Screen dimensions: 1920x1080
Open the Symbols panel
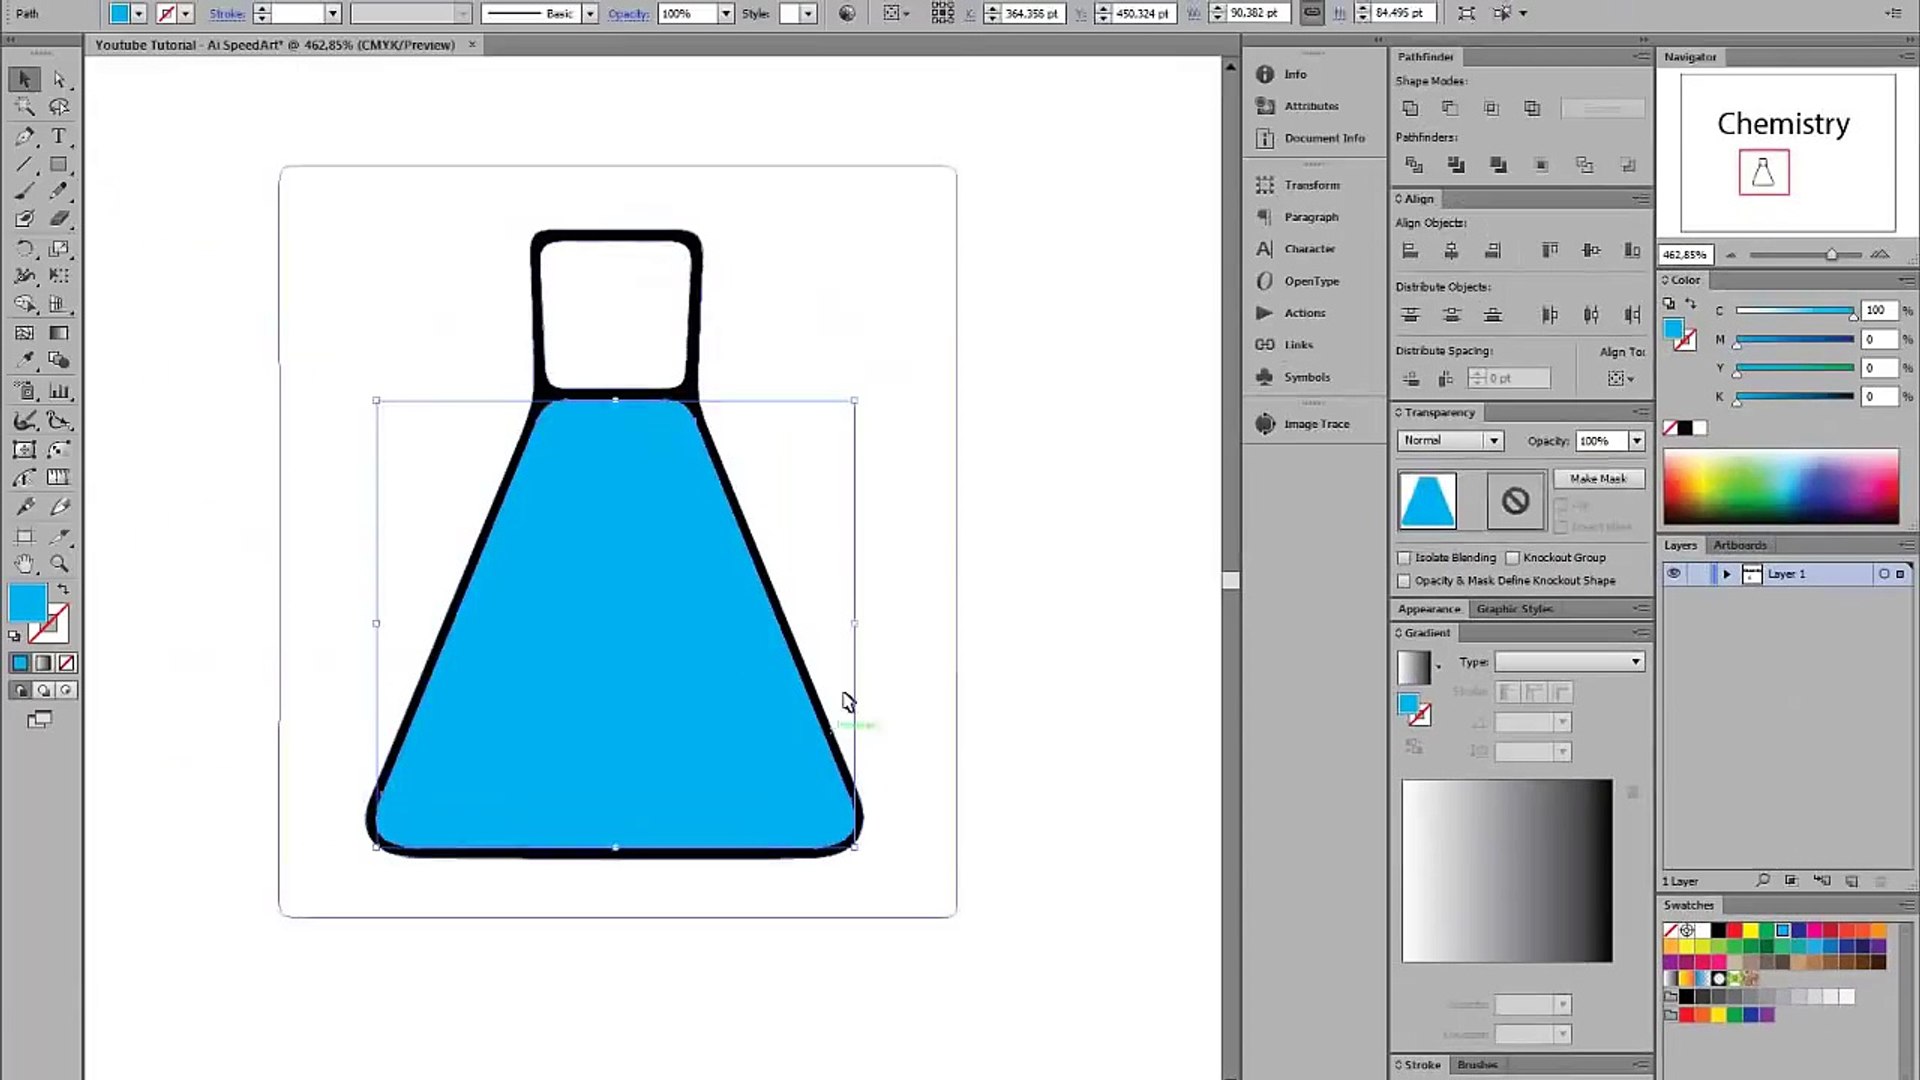pyautogui.click(x=1306, y=377)
